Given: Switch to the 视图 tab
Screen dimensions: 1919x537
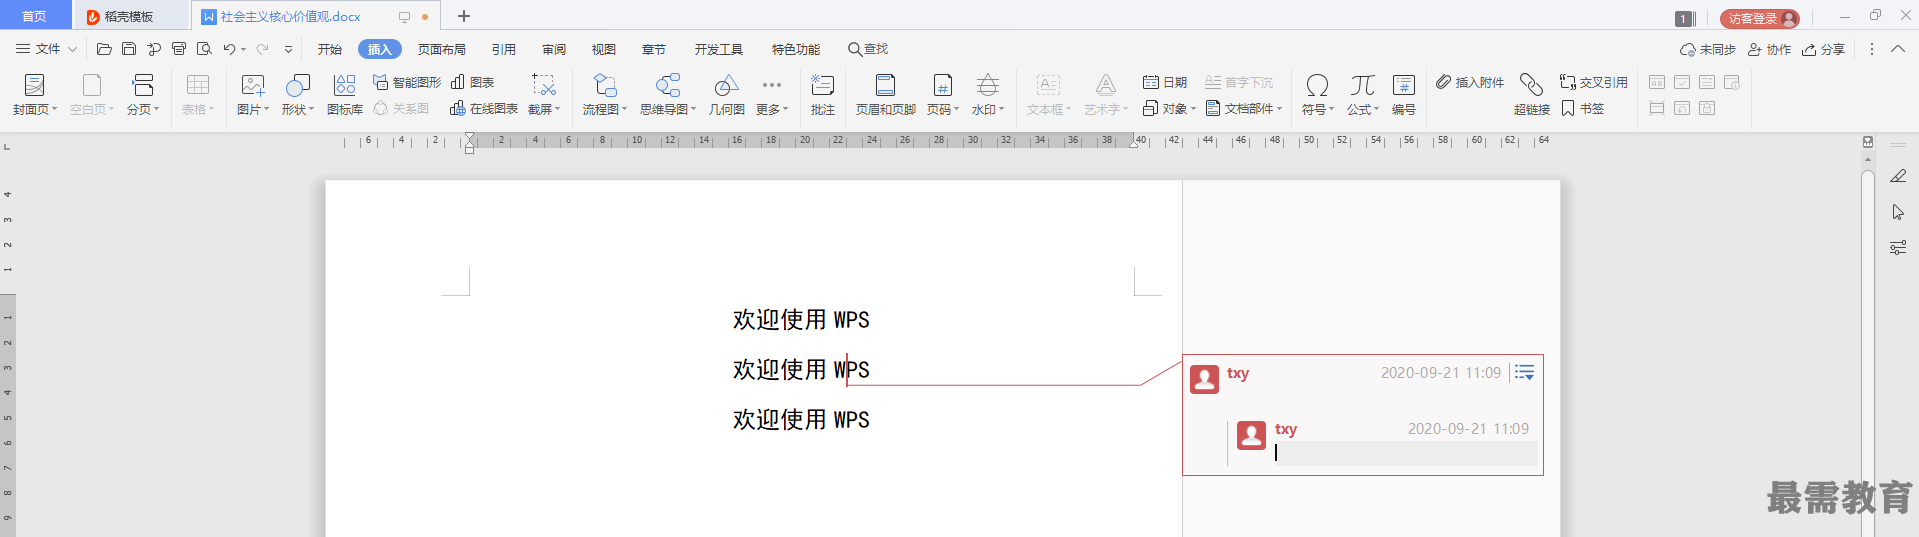Looking at the screenshot, I should pyautogui.click(x=604, y=49).
